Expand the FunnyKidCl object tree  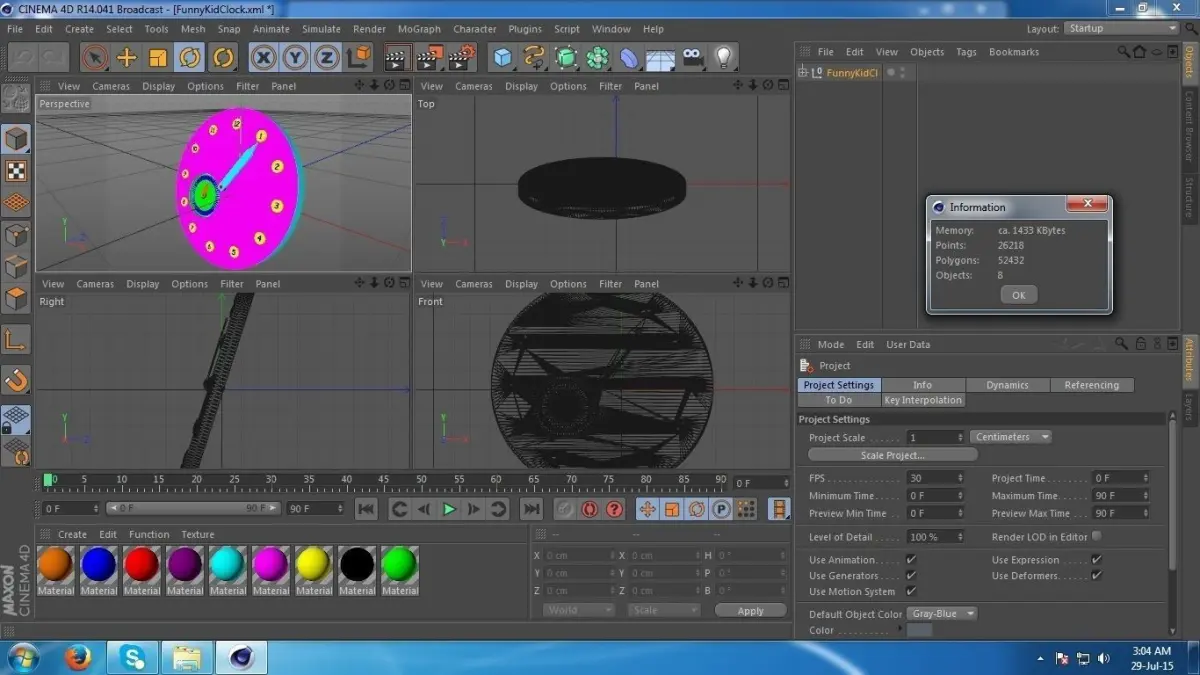coord(803,72)
